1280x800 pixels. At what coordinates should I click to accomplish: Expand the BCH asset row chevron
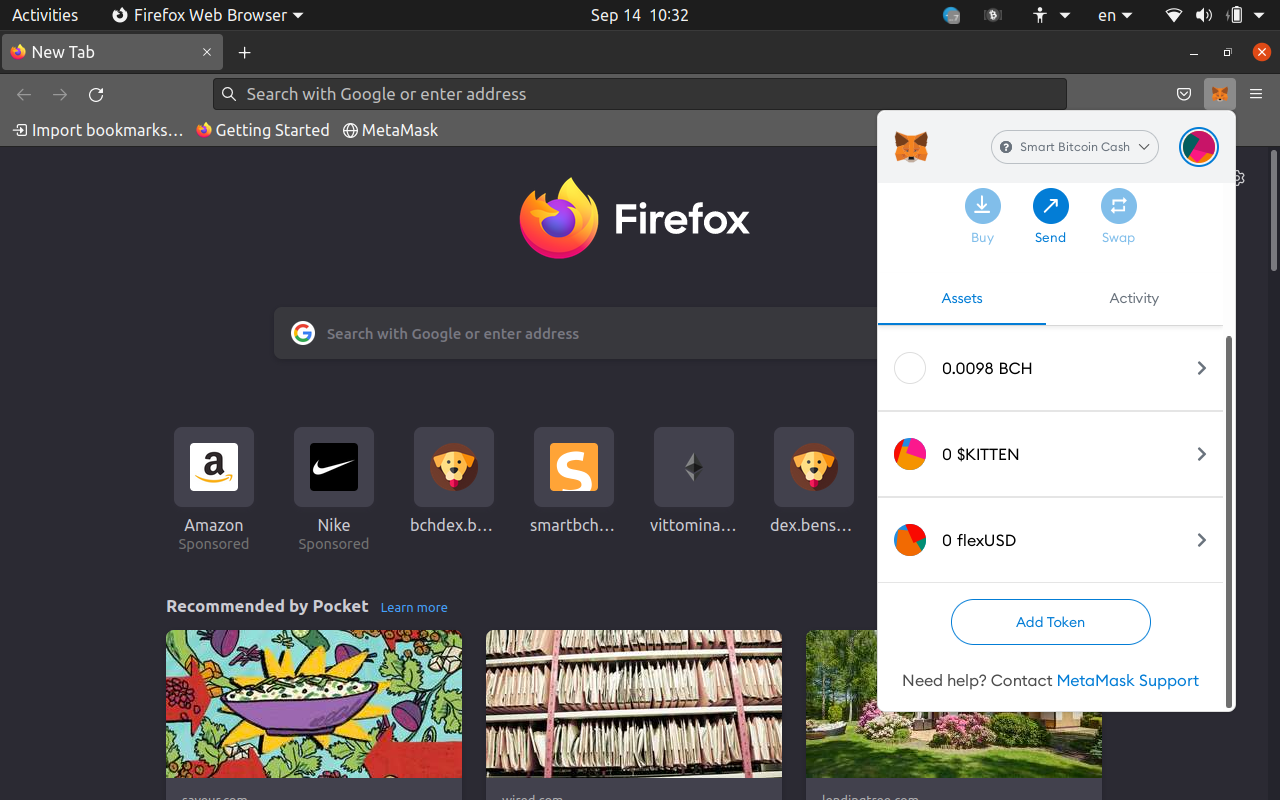(1202, 368)
